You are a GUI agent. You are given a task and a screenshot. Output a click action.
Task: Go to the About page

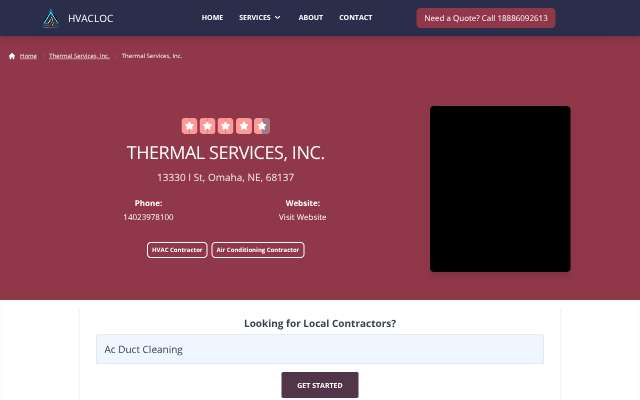coord(311,18)
